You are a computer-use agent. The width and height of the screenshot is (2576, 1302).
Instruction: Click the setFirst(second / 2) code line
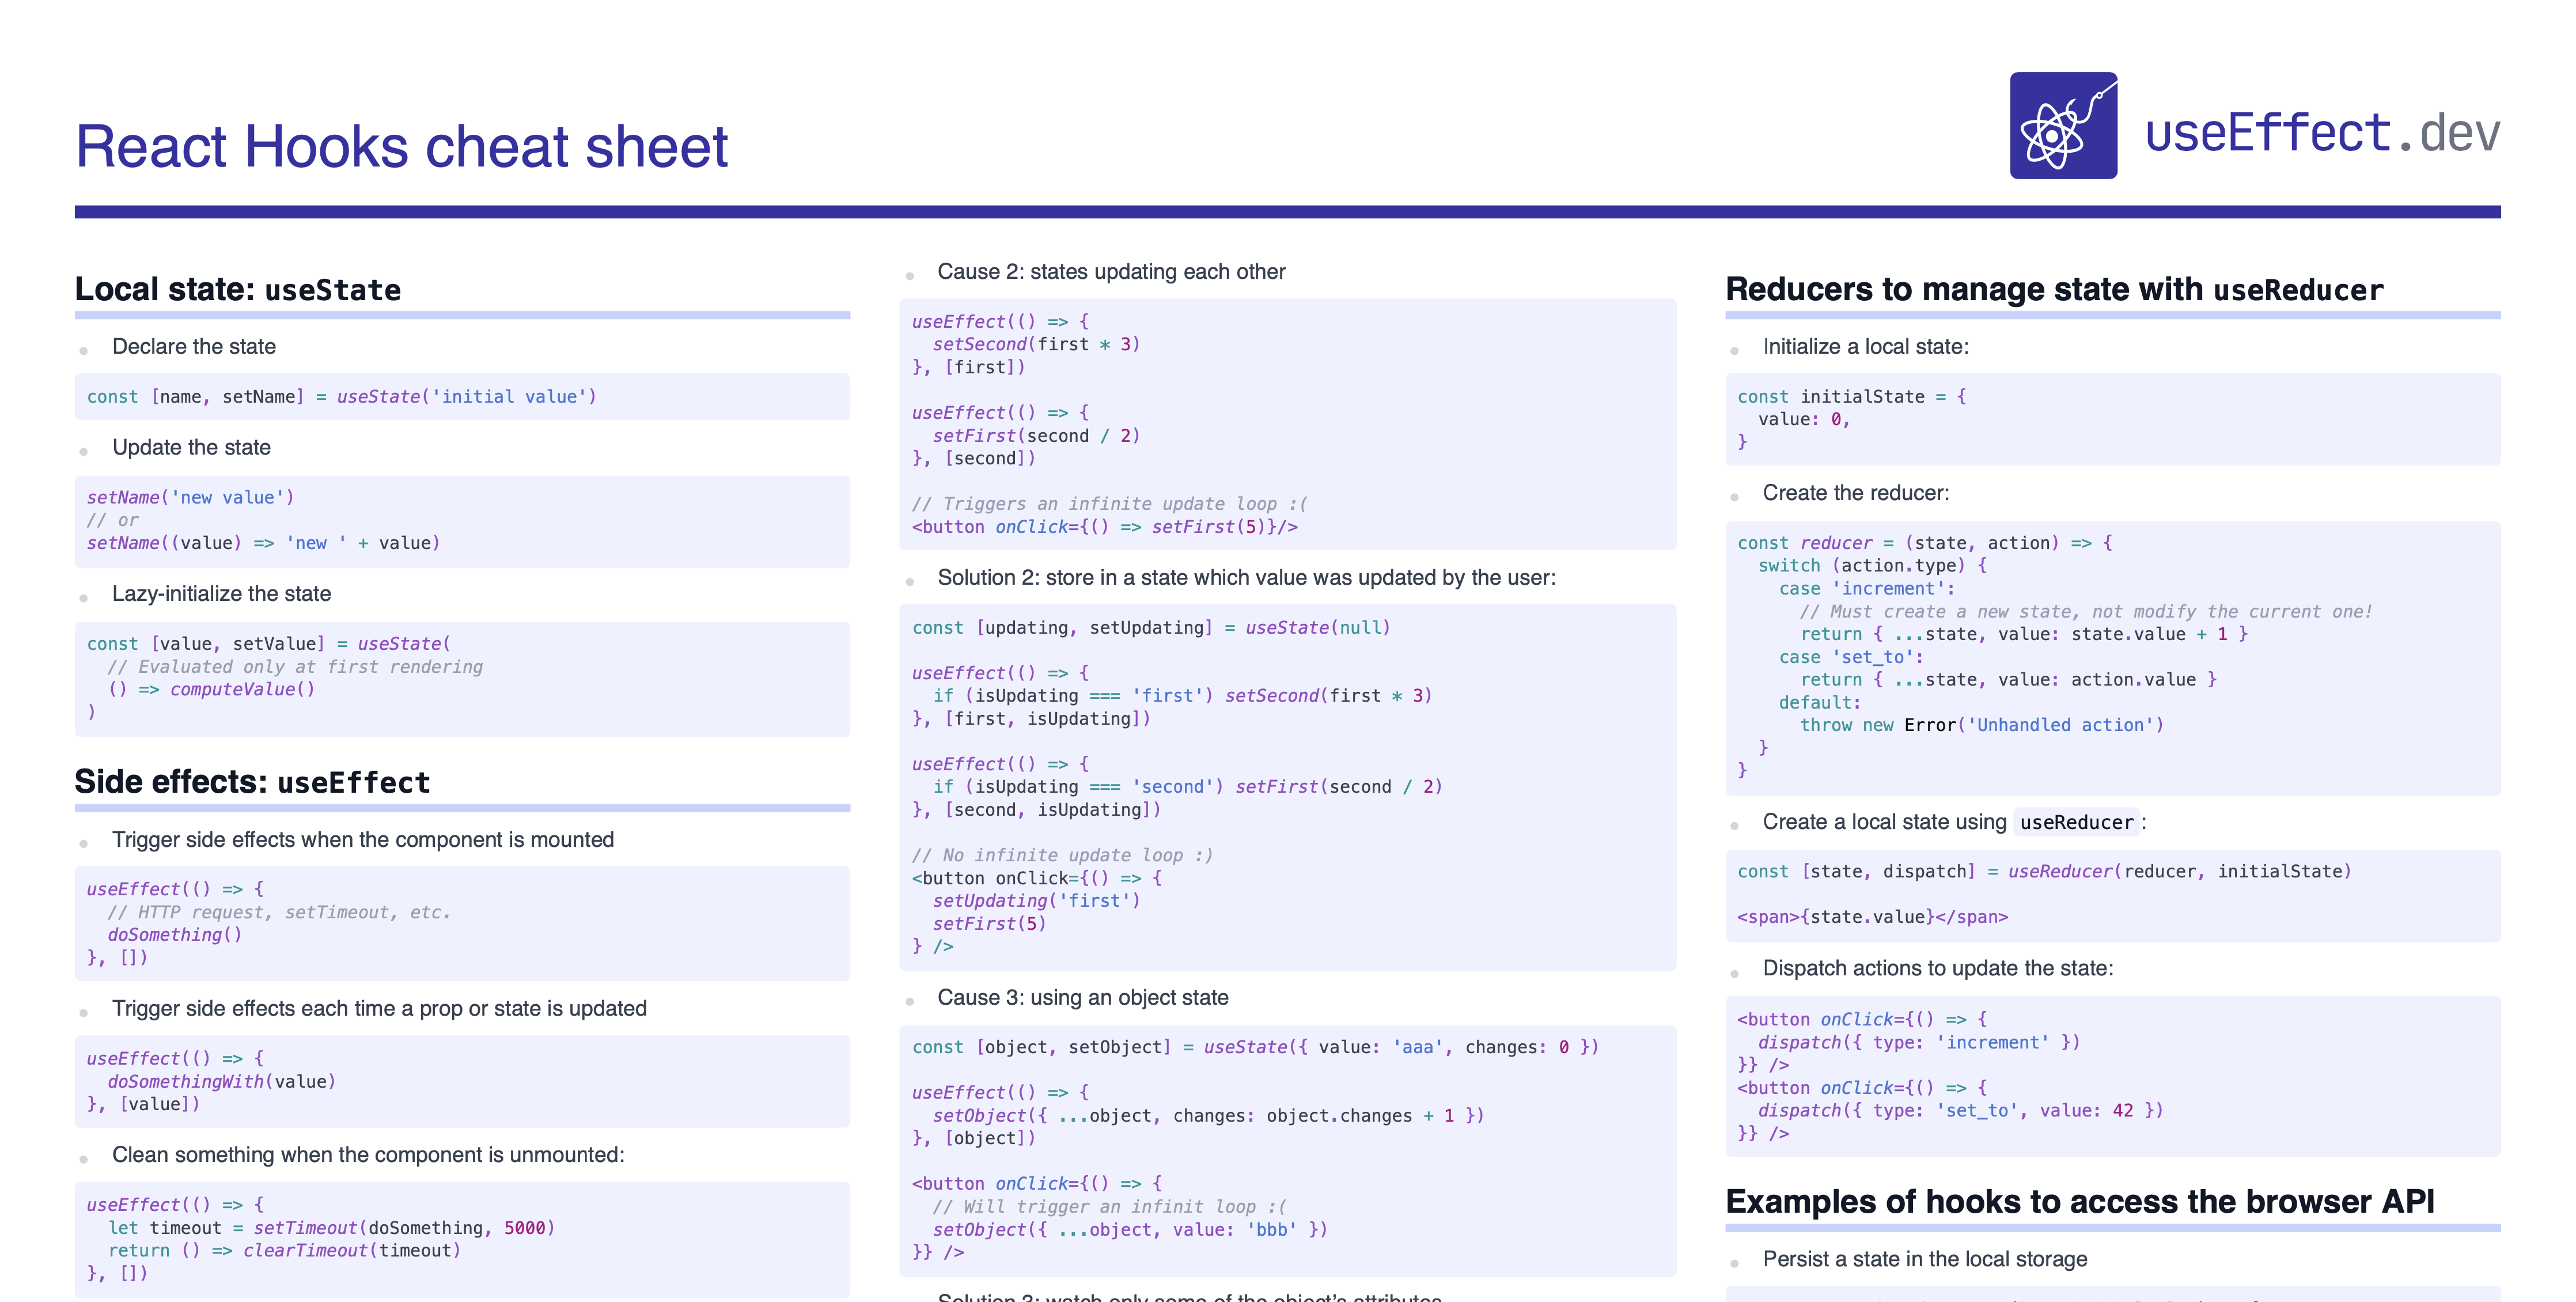(x=1036, y=436)
